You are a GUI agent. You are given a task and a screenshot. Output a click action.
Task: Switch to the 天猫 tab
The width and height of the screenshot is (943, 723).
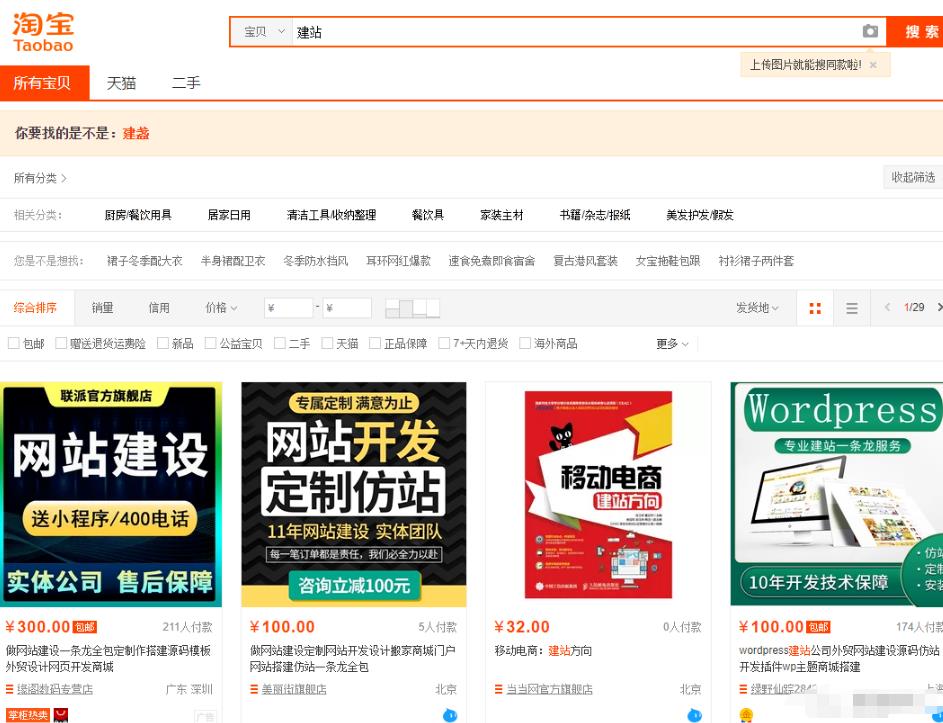pyautogui.click(x=121, y=83)
